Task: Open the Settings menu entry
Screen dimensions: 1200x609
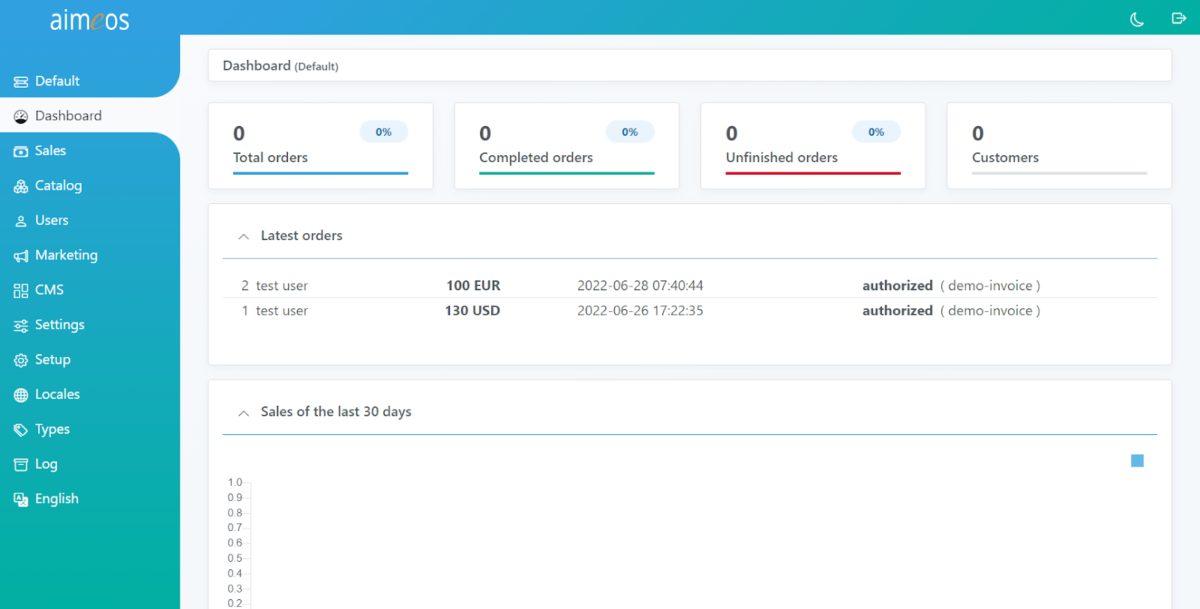Action: tap(90, 325)
